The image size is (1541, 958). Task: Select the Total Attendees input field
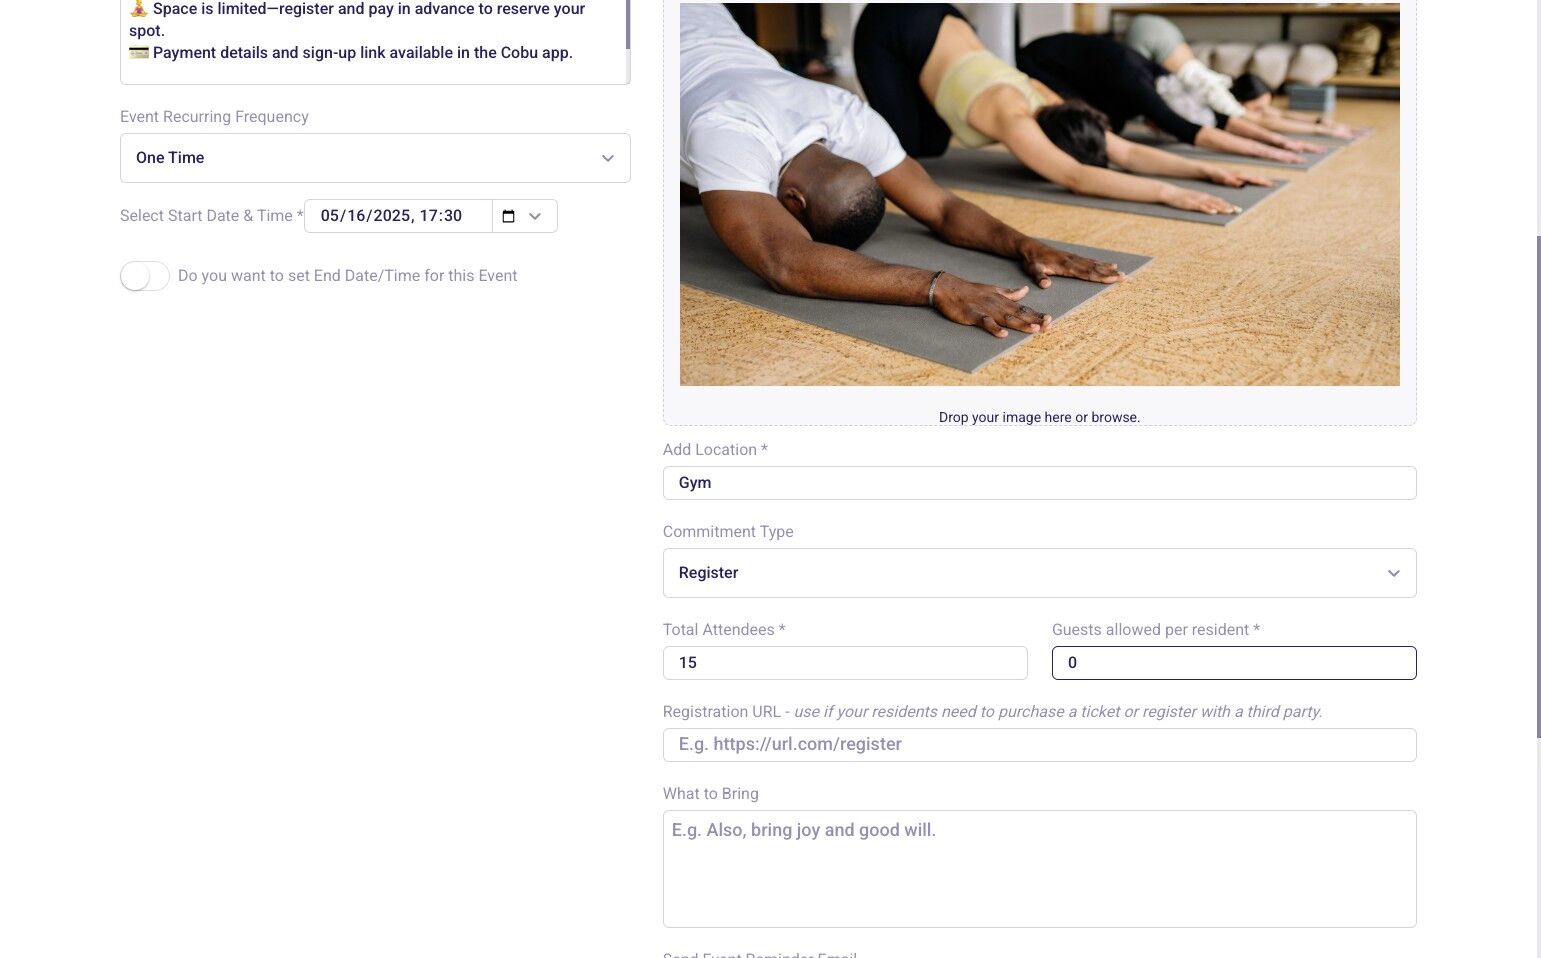click(845, 663)
